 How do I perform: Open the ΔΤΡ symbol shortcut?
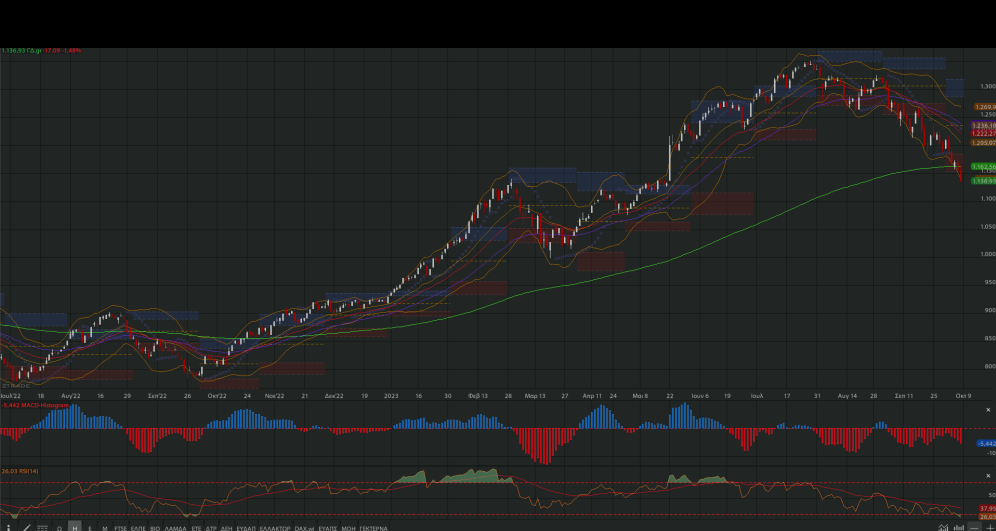tap(211, 528)
